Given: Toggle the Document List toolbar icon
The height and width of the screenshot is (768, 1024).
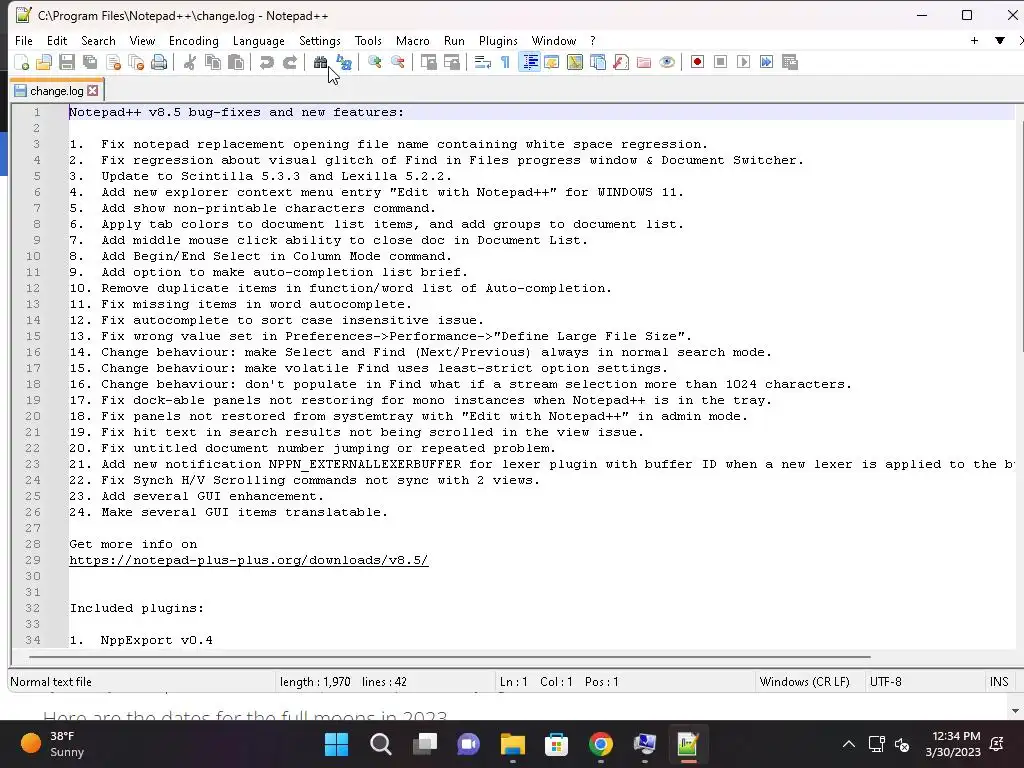Looking at the screenshot, I should coord(598,63).
